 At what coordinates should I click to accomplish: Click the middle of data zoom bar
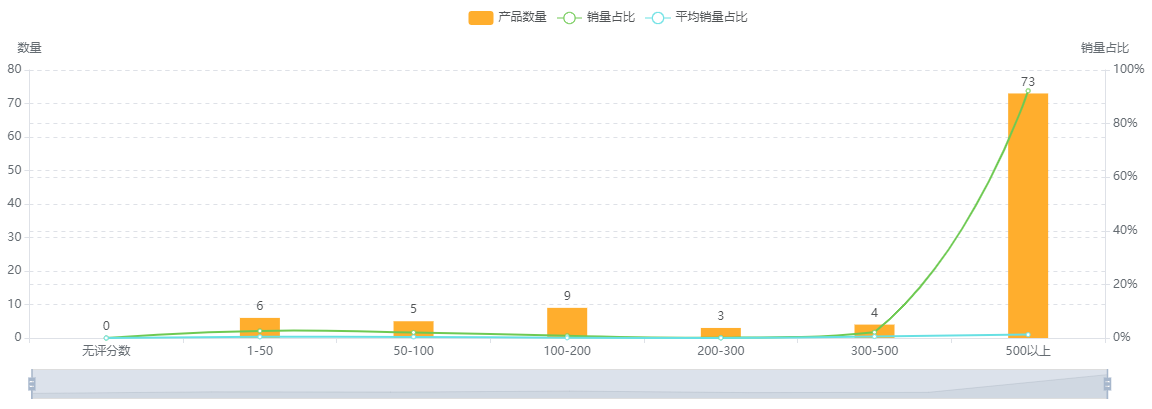tap(569, 383)
